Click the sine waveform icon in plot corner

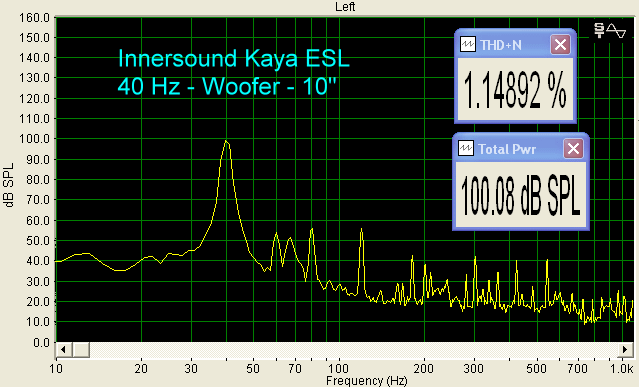(616, 31)
